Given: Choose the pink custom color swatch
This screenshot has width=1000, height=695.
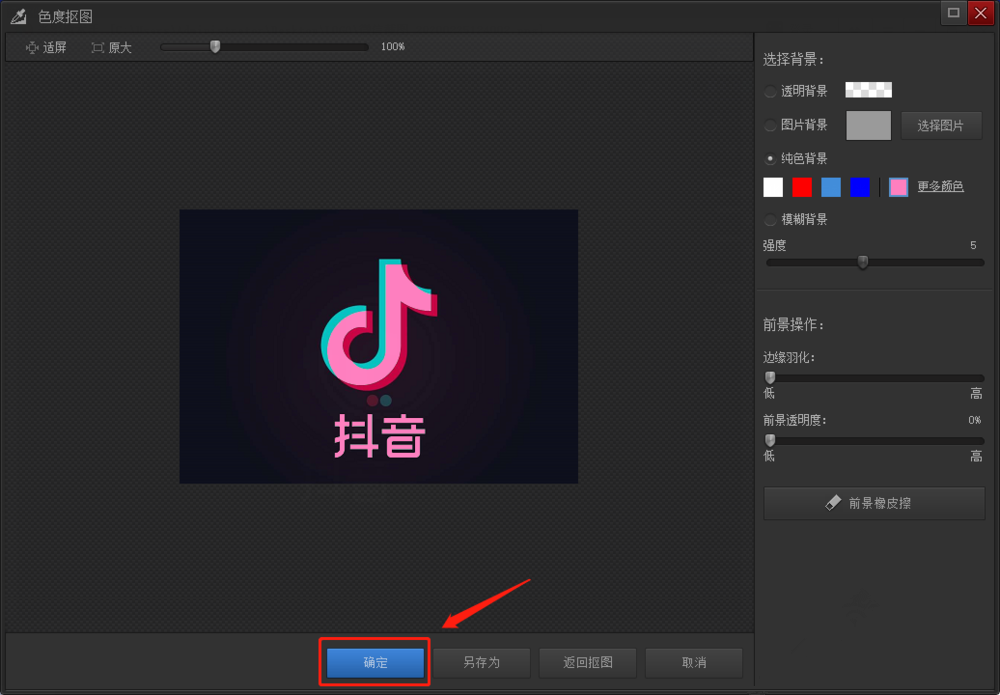Looking at the screenshot, I should pos(898,187).
